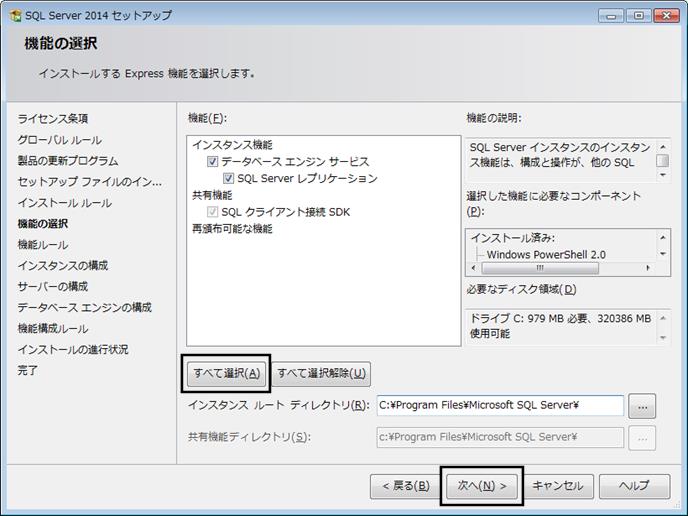Viewport: 688px width, 516px height.
Task: Click feature description scrollbar thumb
Action: [663, 161]
